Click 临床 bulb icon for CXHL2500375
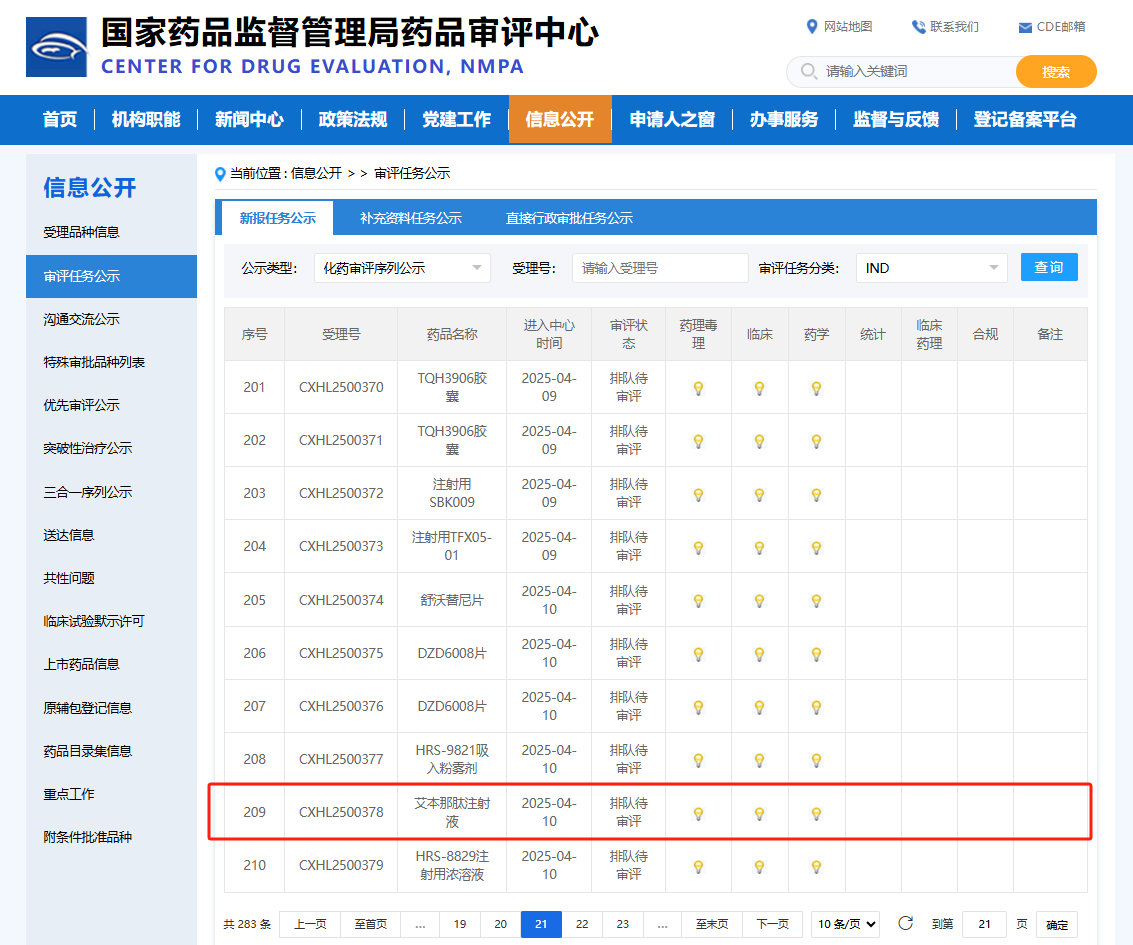Image resolution: width=1133 pixels, height=945 pixels. [759, 654]
